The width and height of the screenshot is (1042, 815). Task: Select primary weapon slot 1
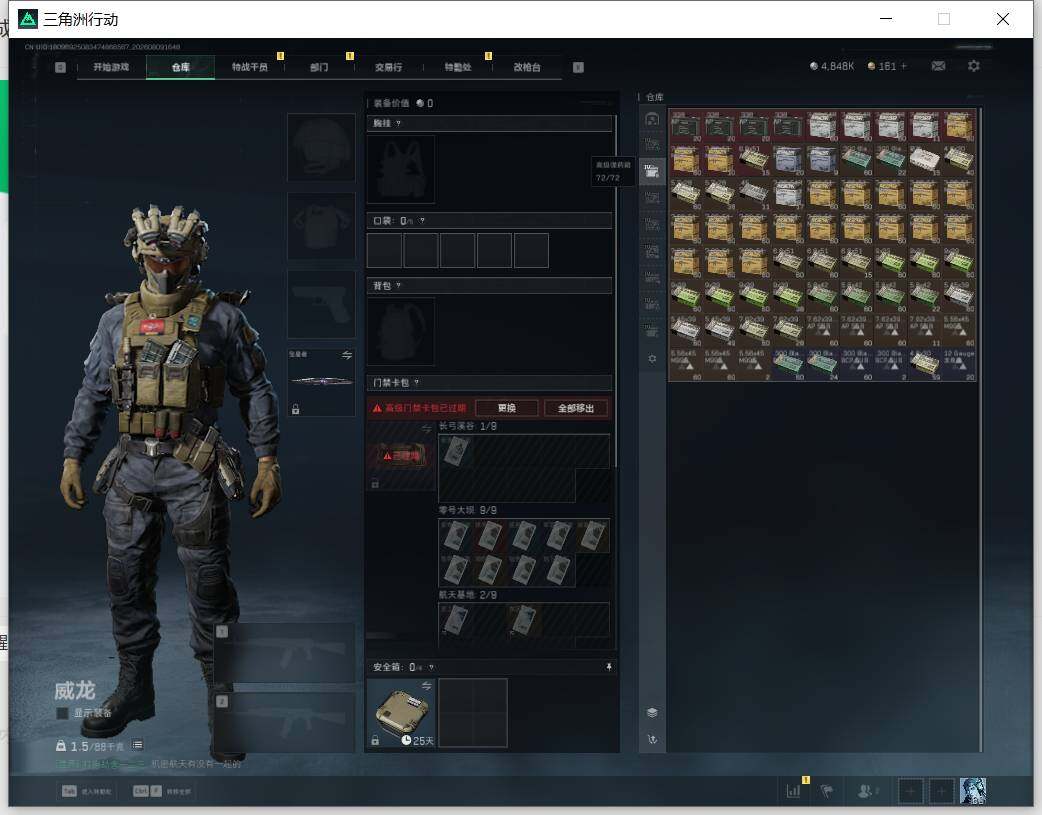point(284,651)
